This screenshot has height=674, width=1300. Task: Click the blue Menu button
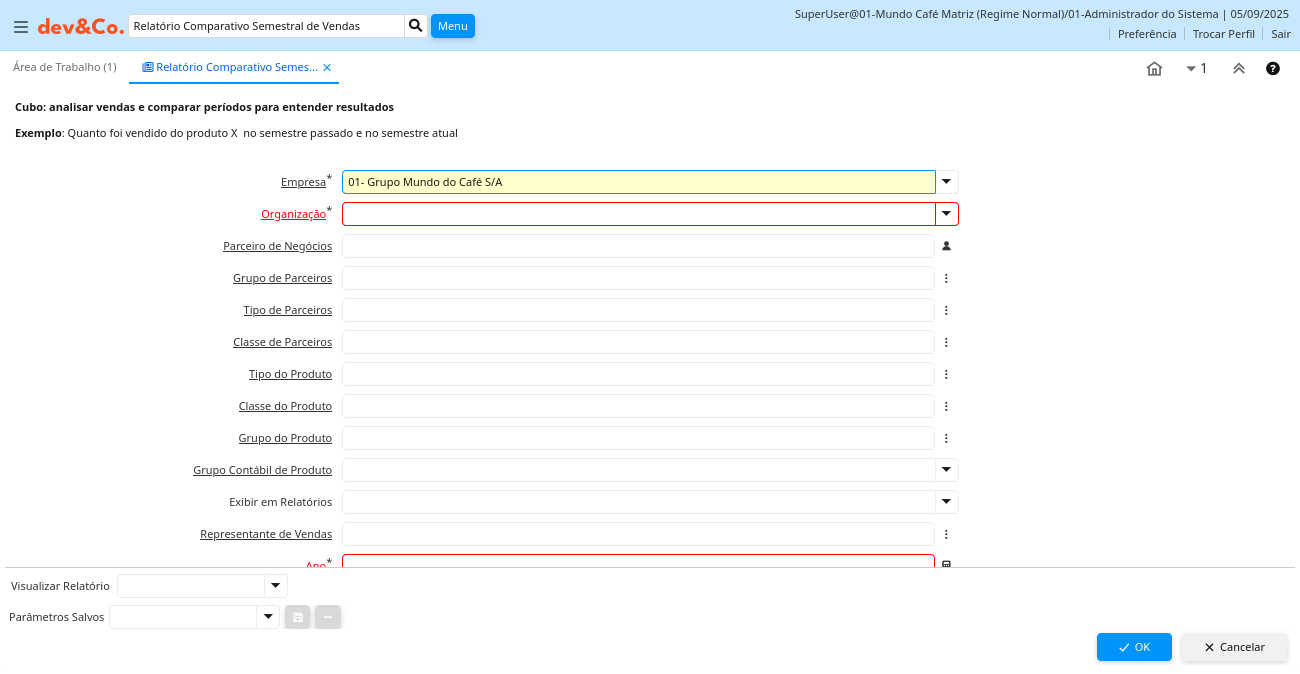pos(452,26)
